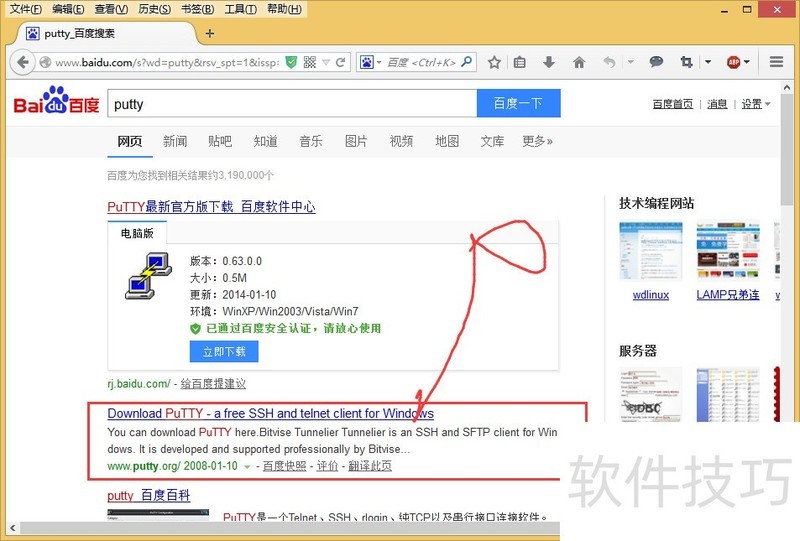800x541 pixels.
Task: Click the Baidu logo
Action: [x=56, y=101]
